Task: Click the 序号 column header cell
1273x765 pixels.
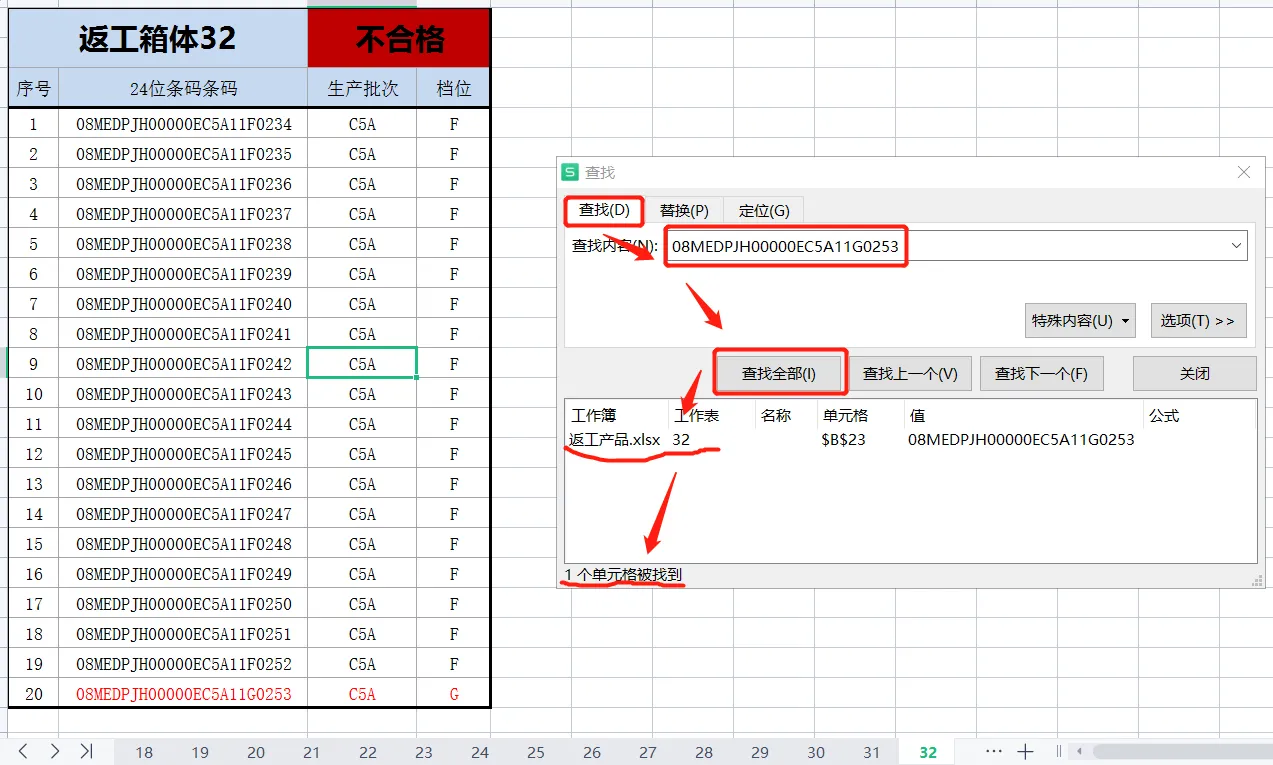Action: (x=34, y=88)
